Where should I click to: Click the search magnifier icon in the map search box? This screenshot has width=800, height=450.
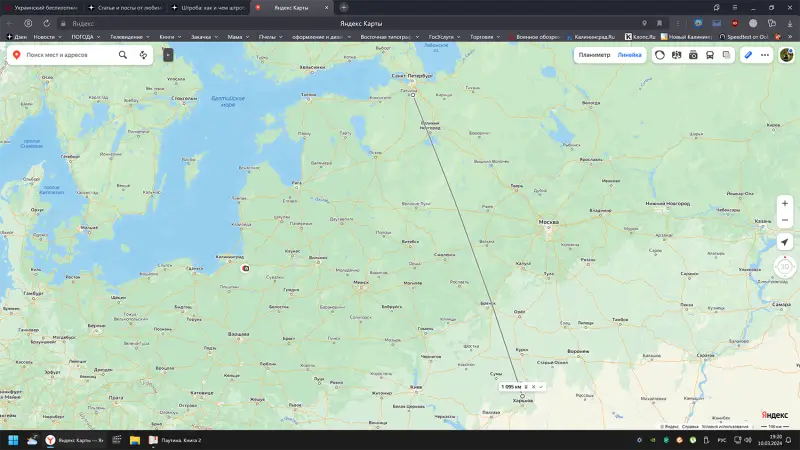tap(123, 55)
